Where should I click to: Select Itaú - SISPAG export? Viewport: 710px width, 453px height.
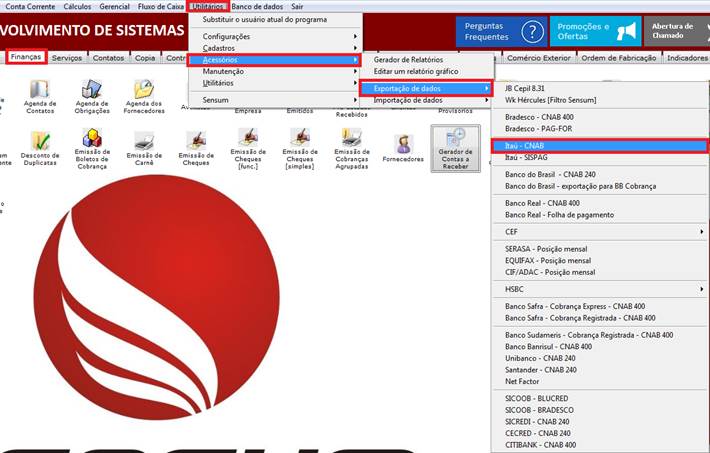coord(600,158)
